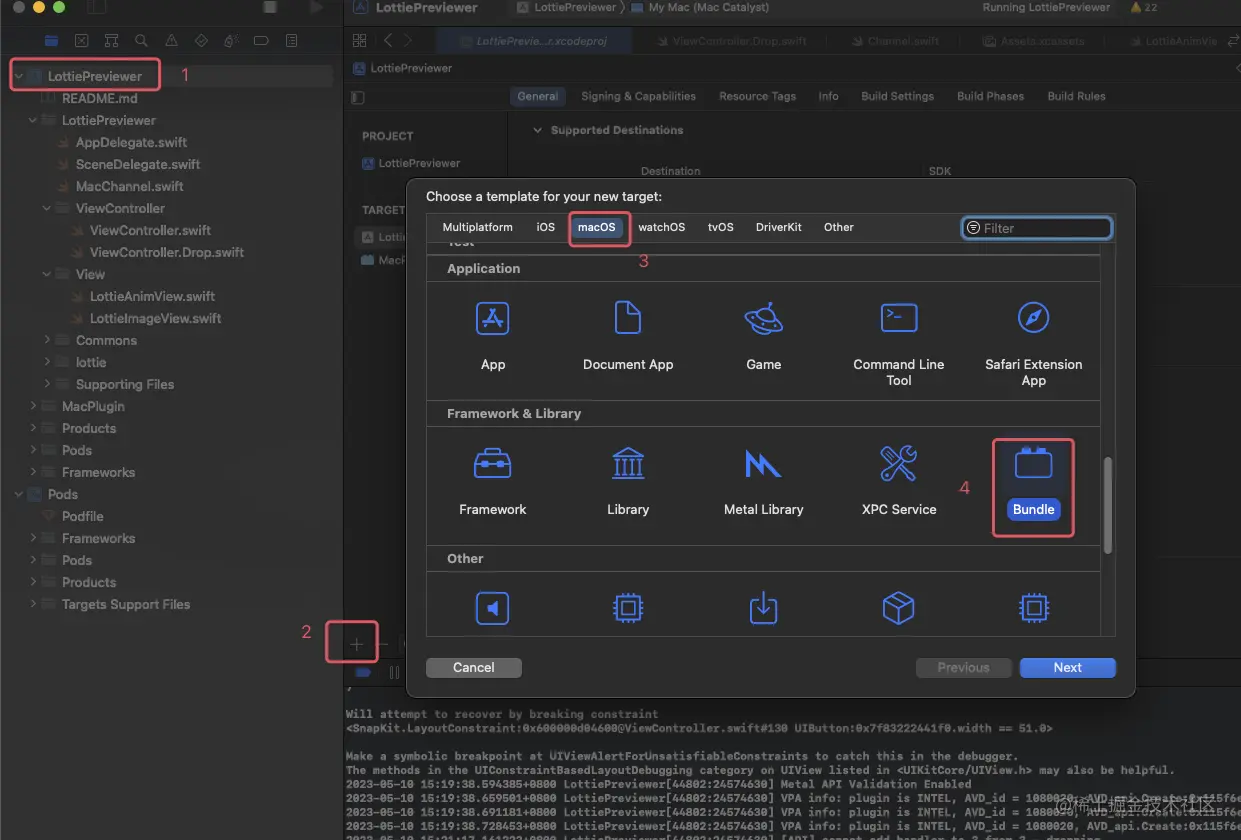Switch to the tvOS template tab
Screen dimensions: 1241x840
click(x=721, y=227)
